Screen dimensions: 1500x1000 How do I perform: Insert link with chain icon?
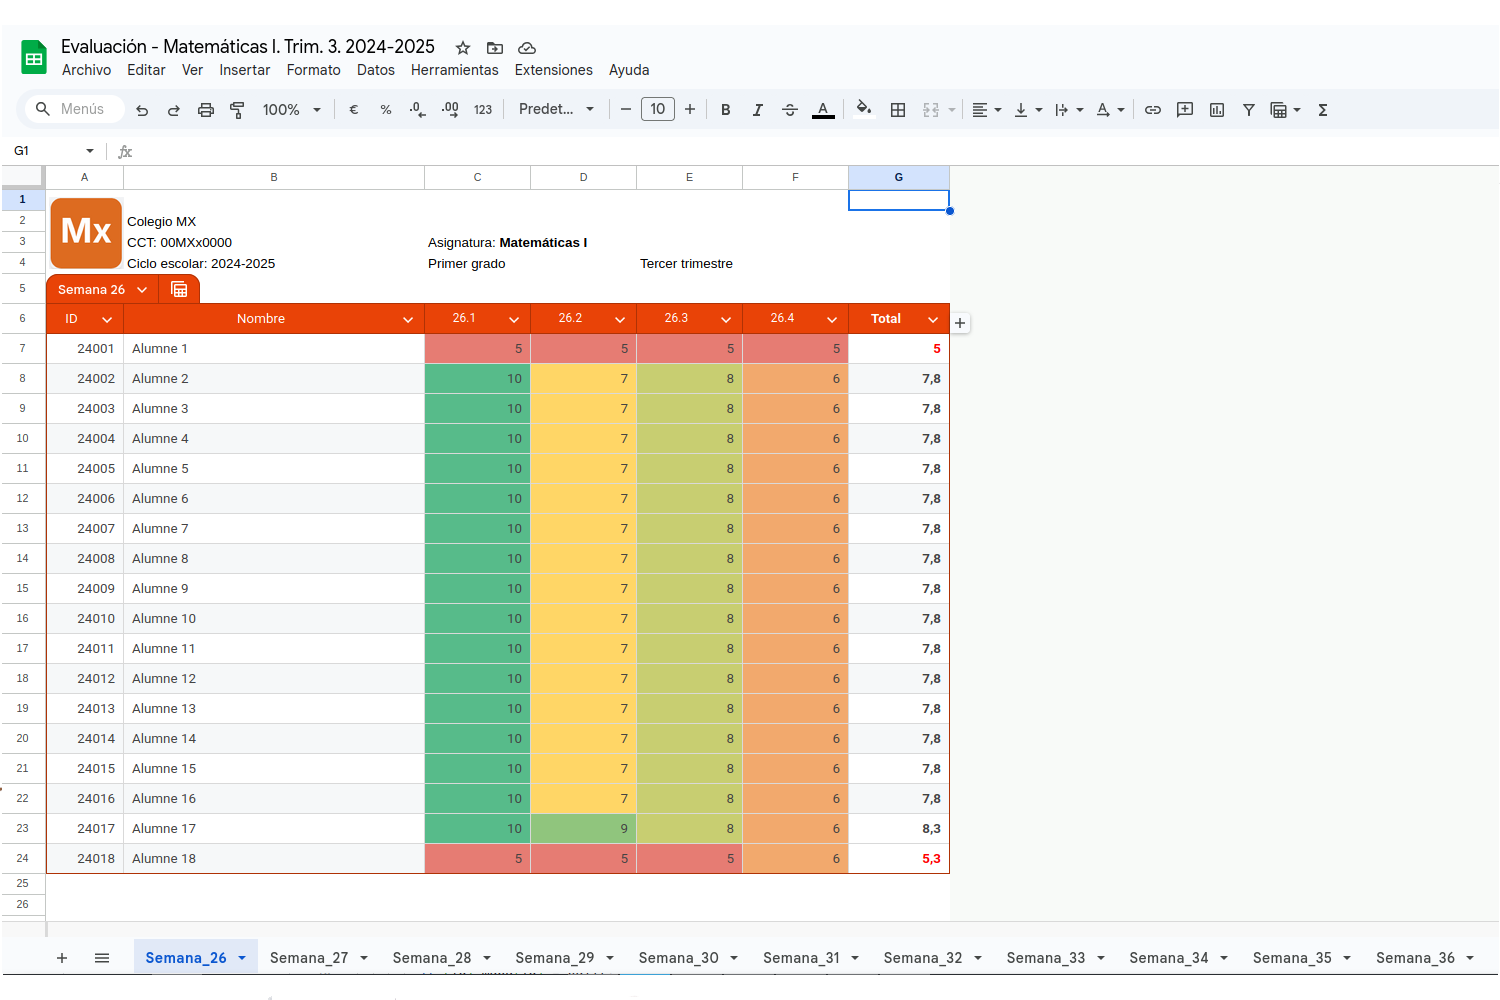pyautogui.click(x=1153, y=110)
